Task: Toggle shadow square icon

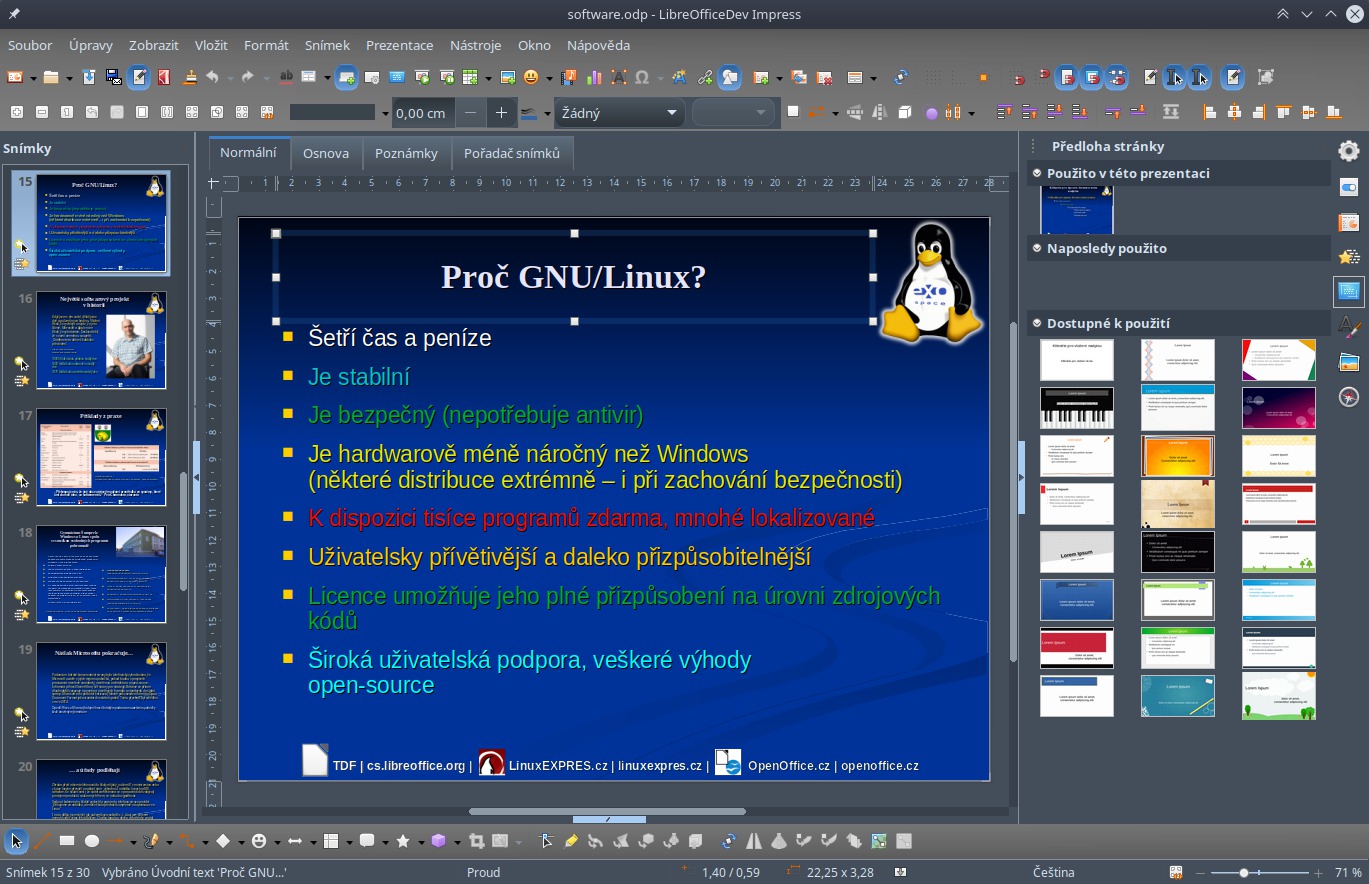Action: (792, 111)
